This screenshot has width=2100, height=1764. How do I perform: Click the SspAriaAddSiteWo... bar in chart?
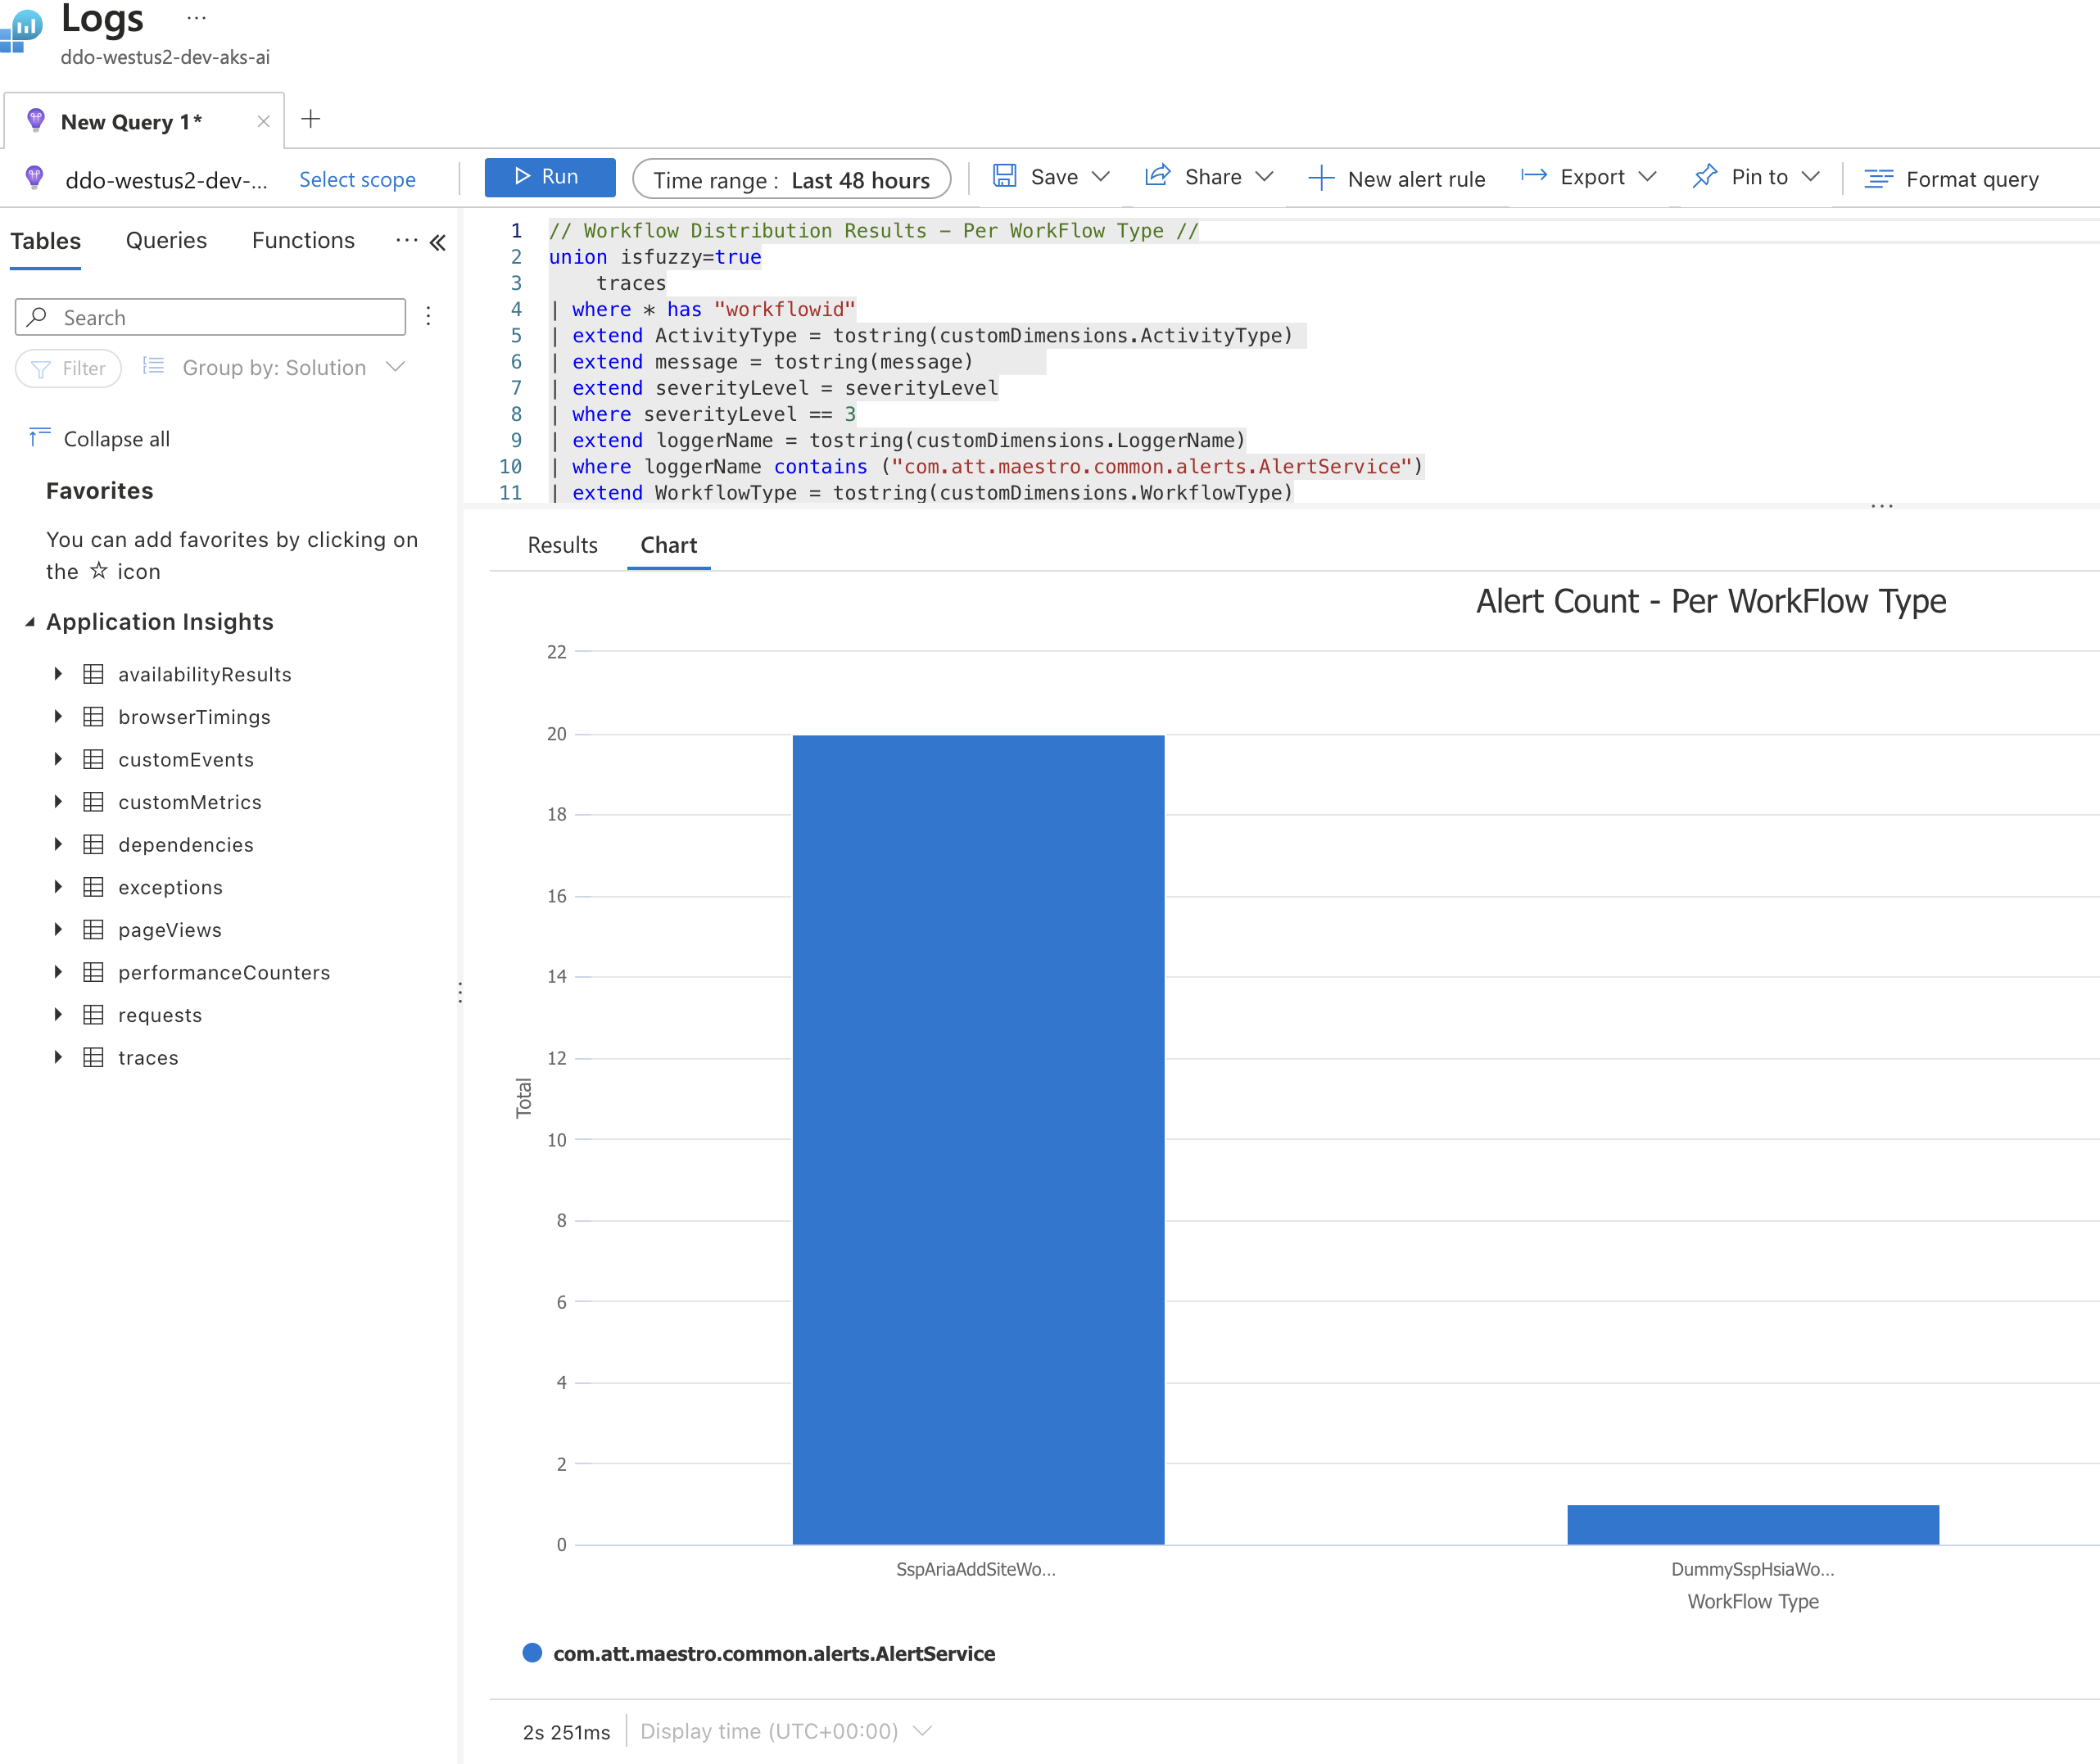pyautogui.click(x=978, y=1139)
